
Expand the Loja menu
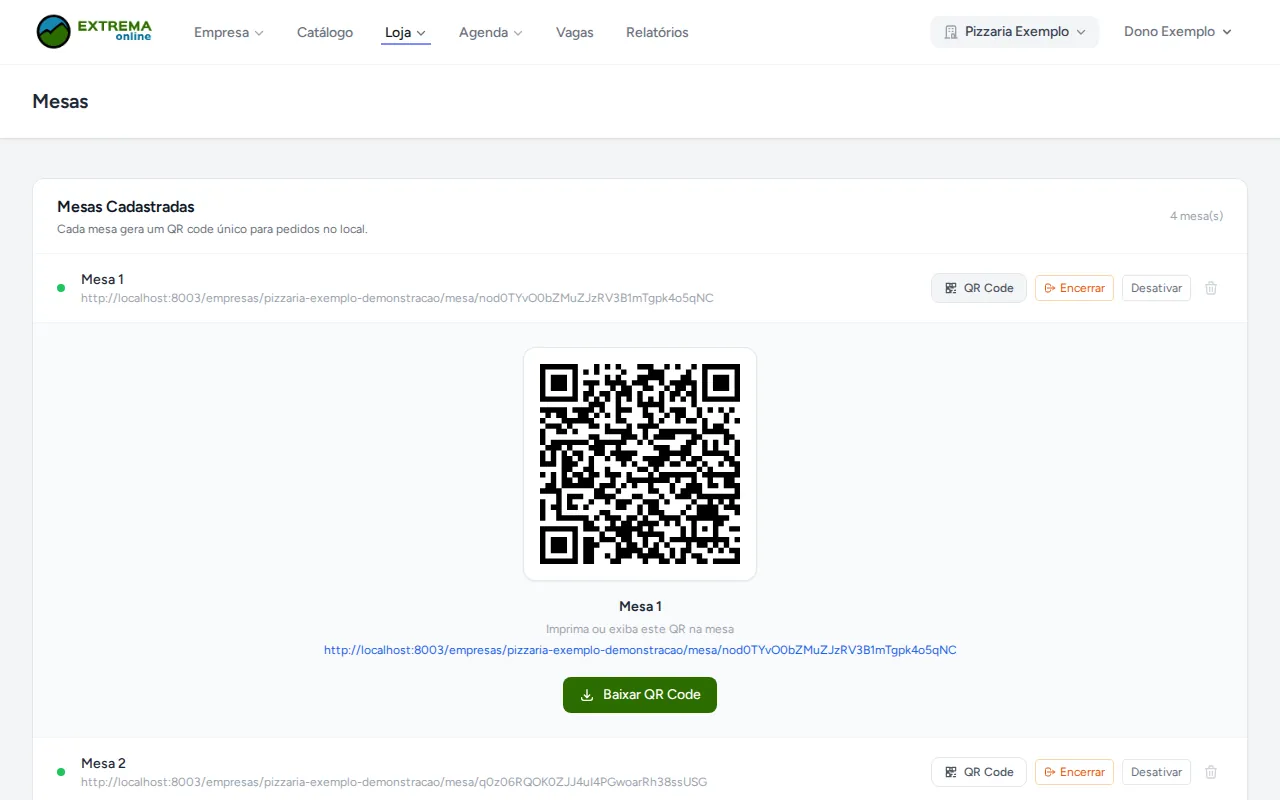406,32
